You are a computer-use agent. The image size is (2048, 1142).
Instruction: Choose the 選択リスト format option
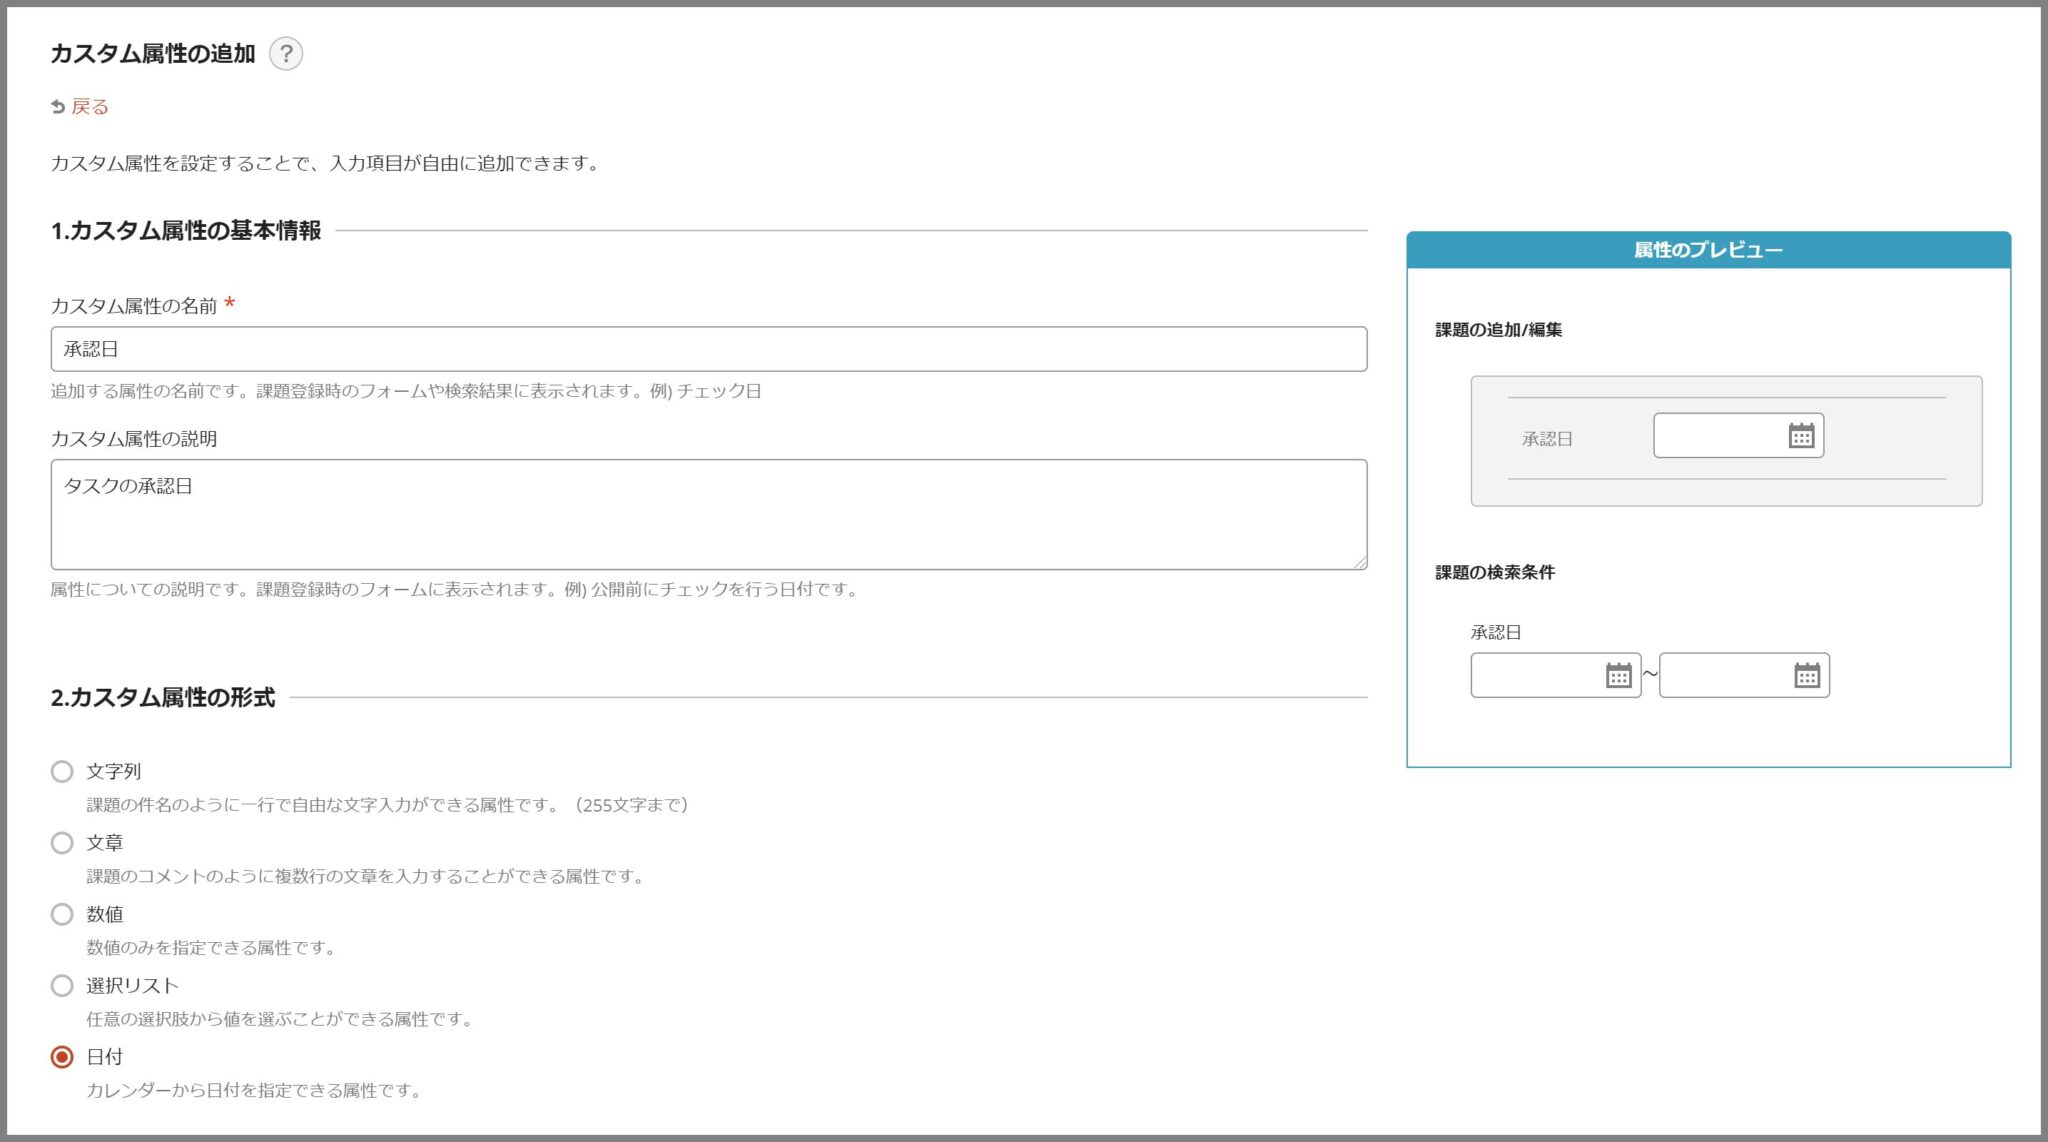pyautogui.click(x=62, y=986)
